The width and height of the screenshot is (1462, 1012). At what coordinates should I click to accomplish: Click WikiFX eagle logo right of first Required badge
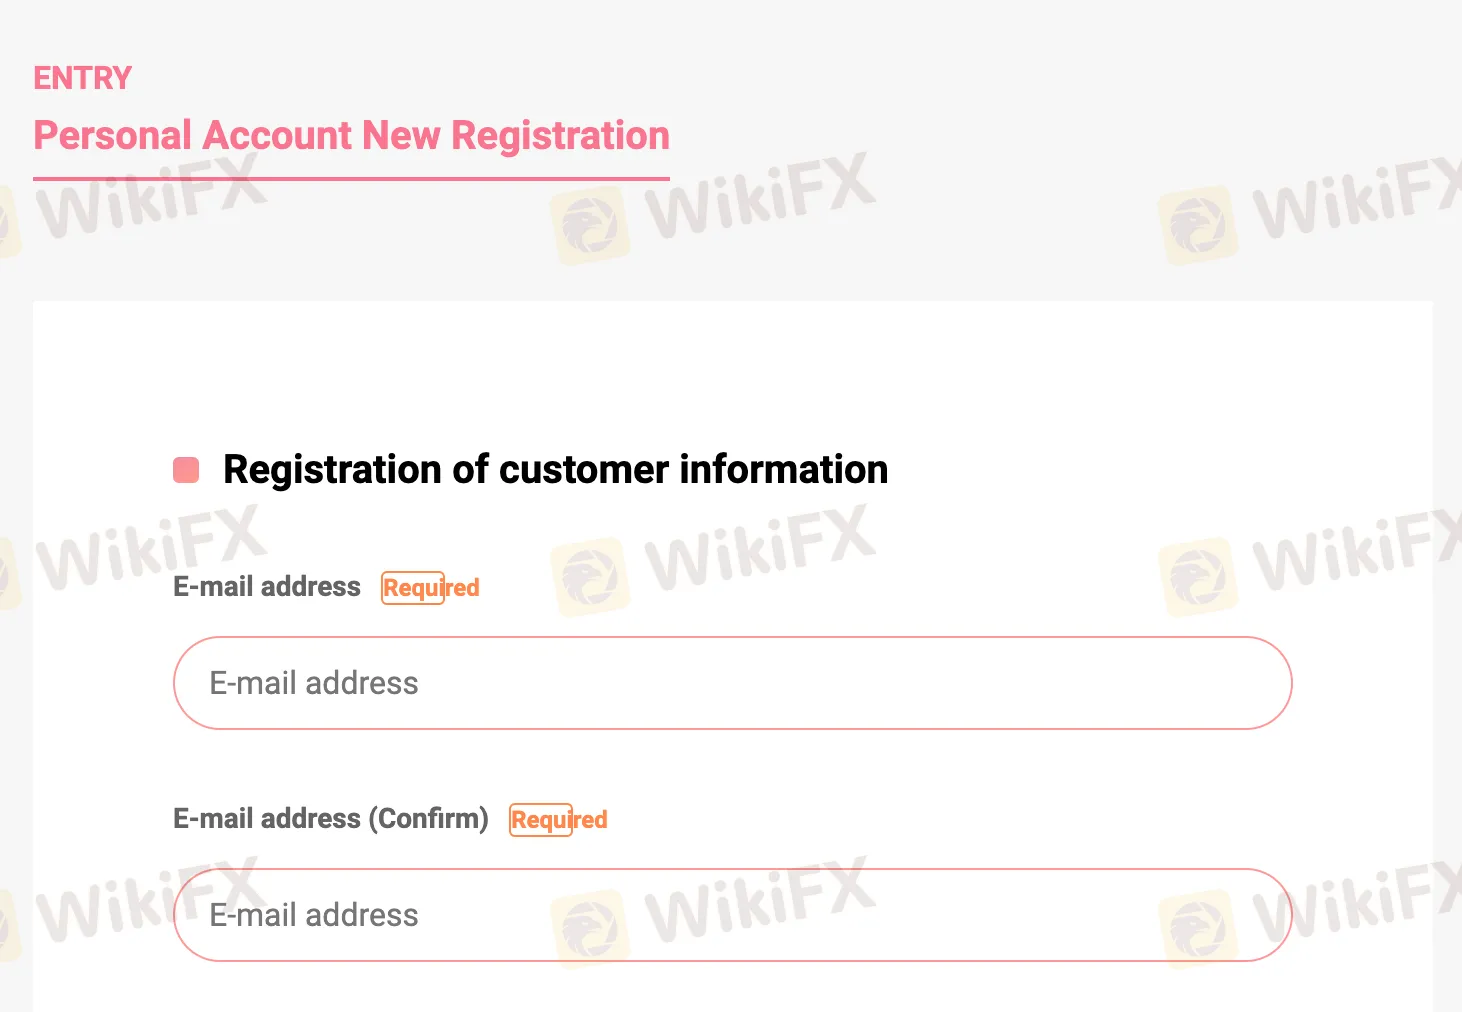[x=590, y=577]
